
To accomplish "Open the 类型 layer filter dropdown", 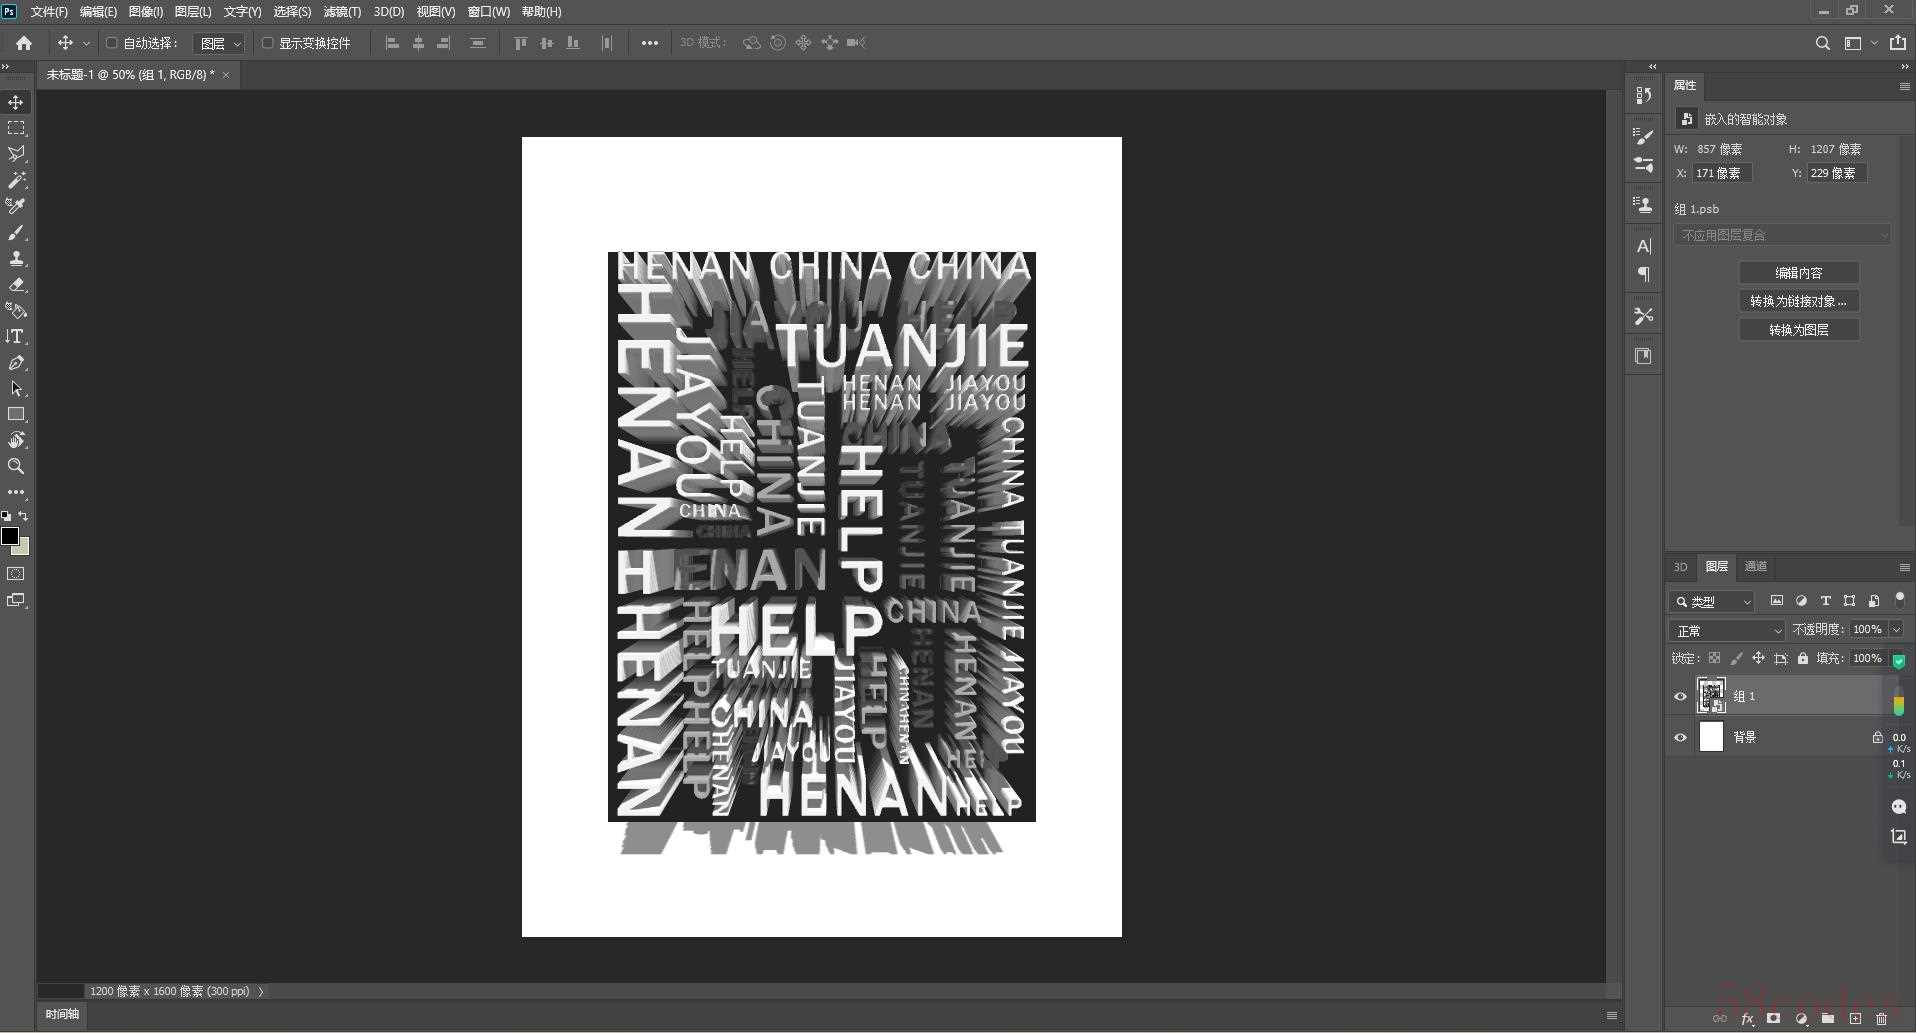I will [1712, 602].
